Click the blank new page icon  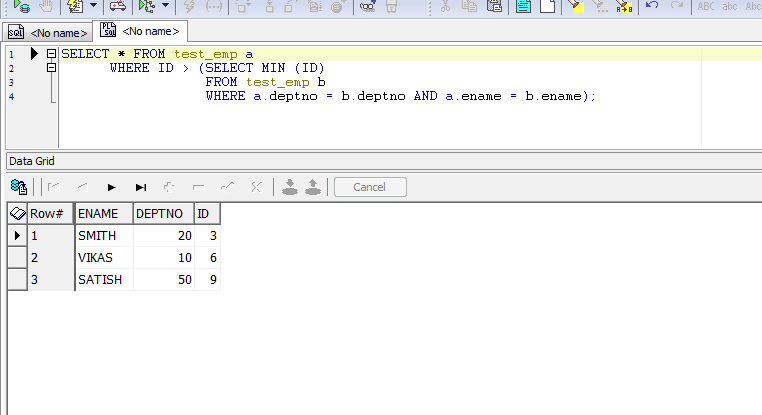tap(547, 6)
